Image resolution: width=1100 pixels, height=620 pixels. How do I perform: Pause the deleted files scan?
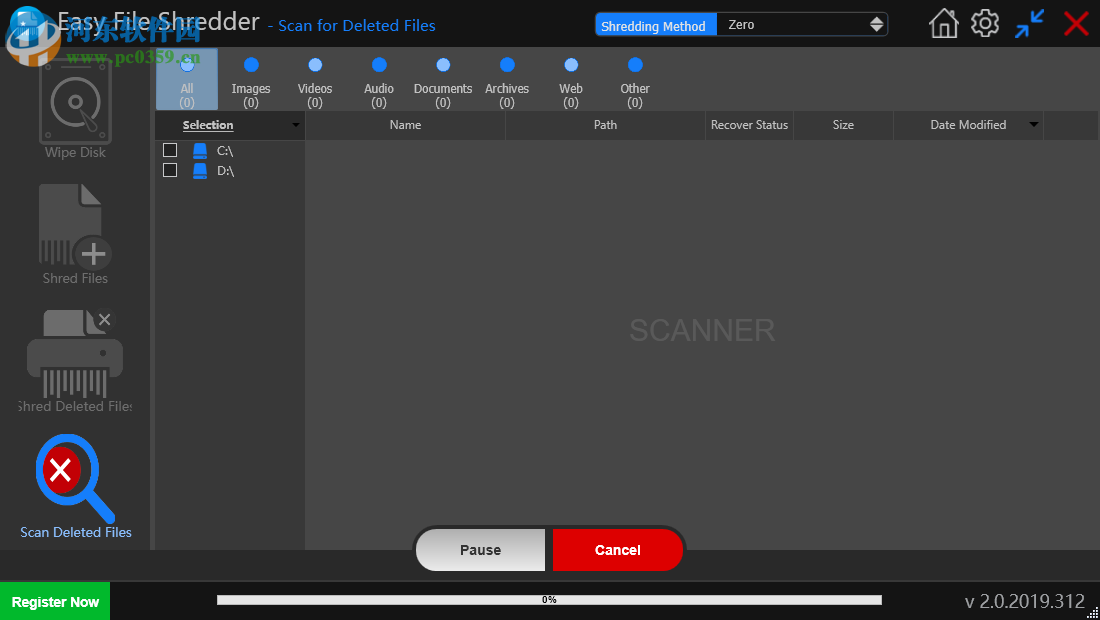pos(480,549)
